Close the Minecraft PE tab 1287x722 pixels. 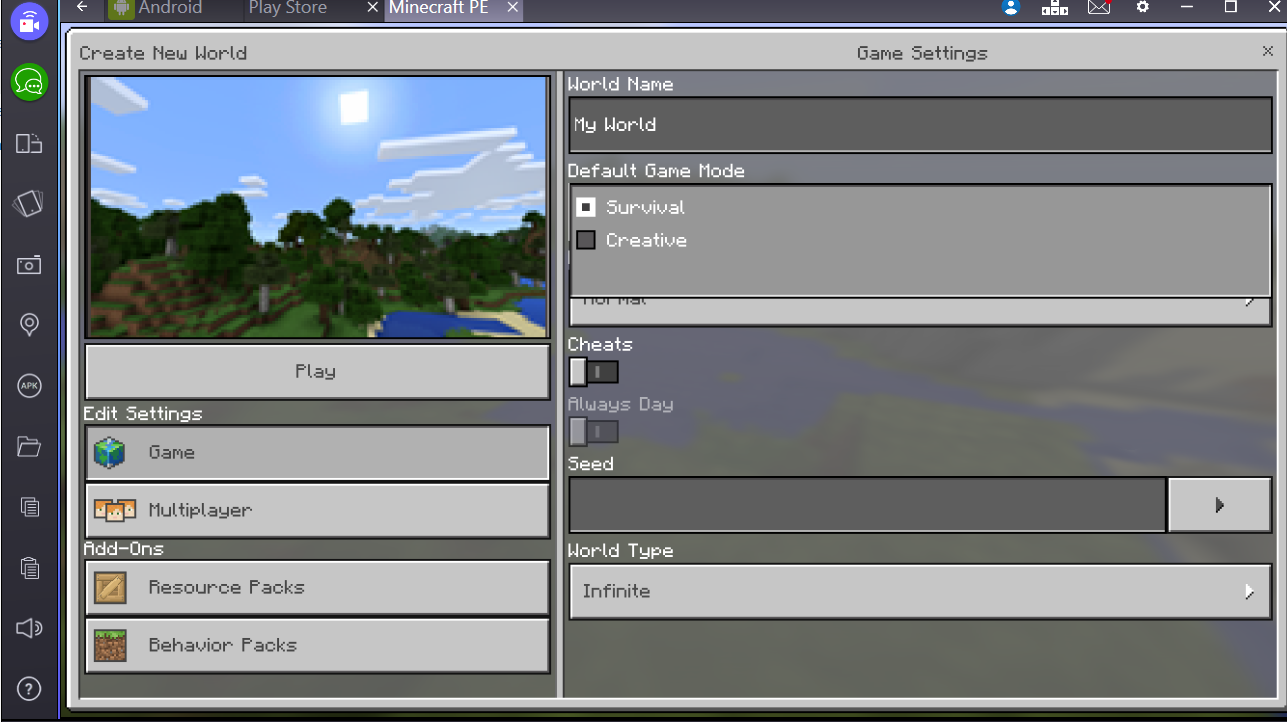[x=513, y=8]
